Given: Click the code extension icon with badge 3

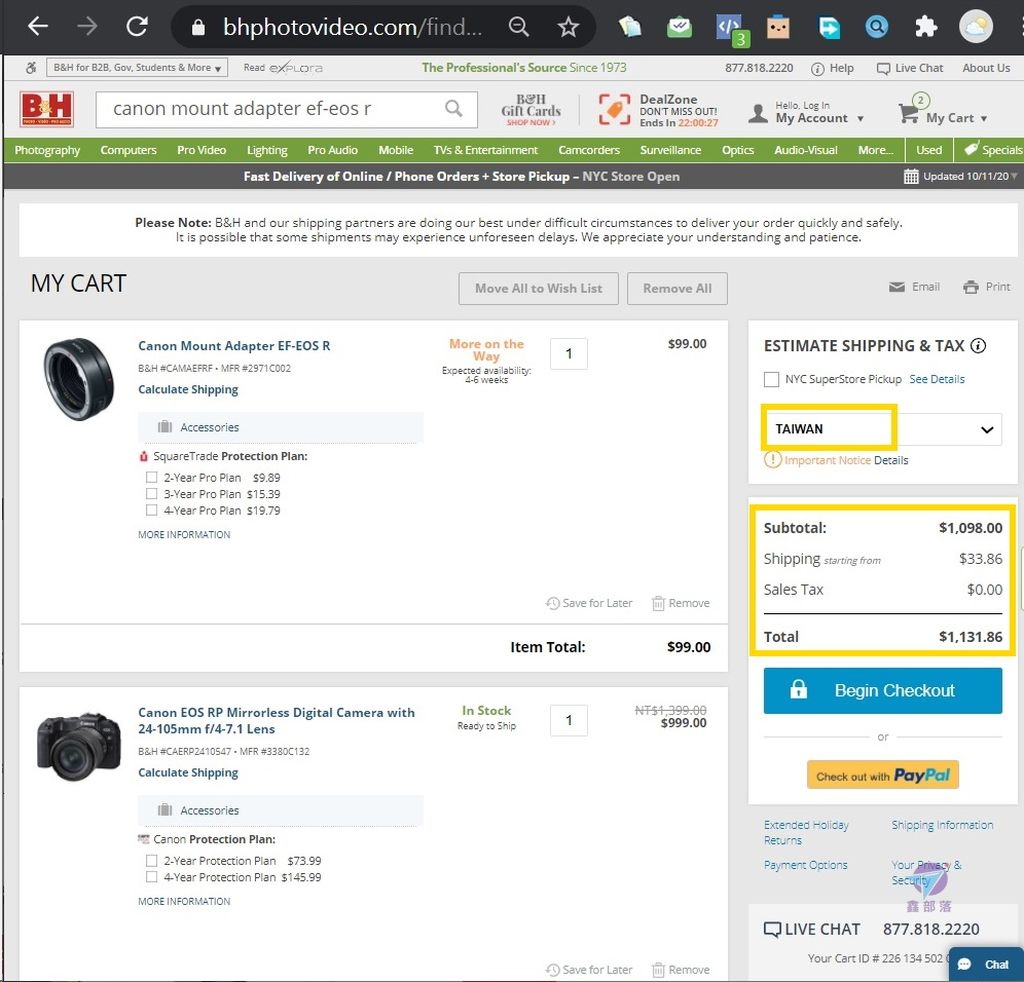Looking at the screenshot, I should (x=730, y=29).
